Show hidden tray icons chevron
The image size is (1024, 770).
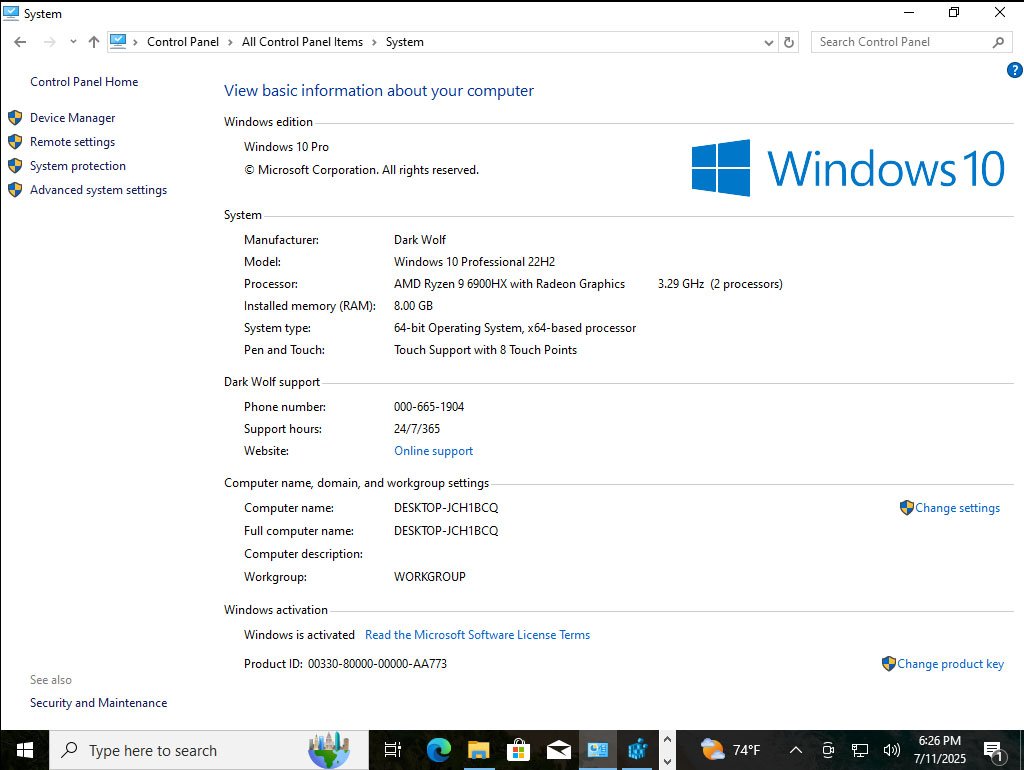click(795, 750)
